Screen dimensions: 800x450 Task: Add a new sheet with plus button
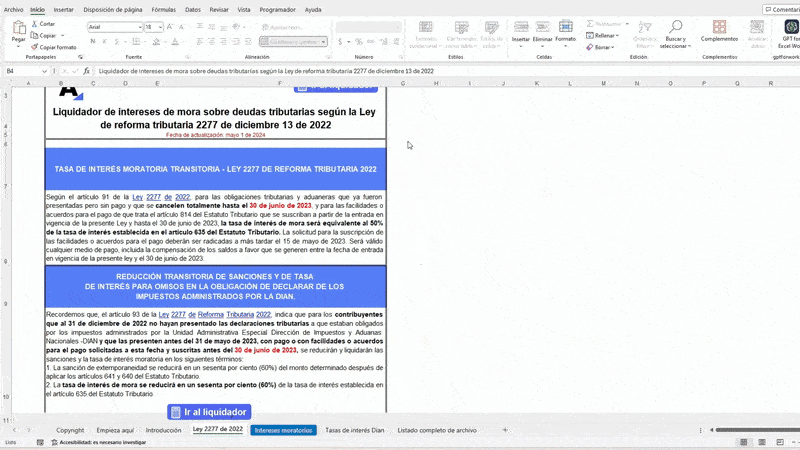505,430
